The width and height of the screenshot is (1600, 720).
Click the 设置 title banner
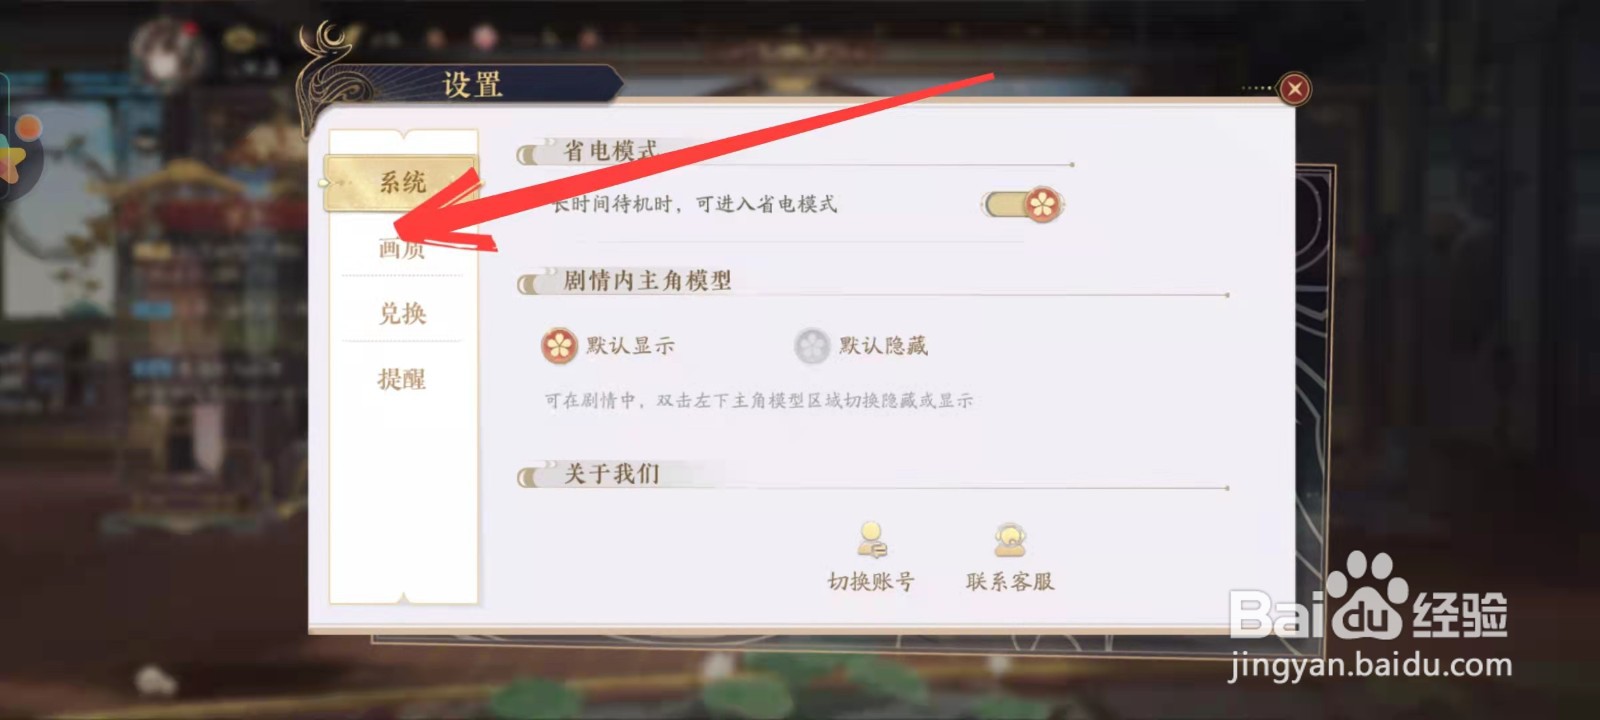point(472,85)
